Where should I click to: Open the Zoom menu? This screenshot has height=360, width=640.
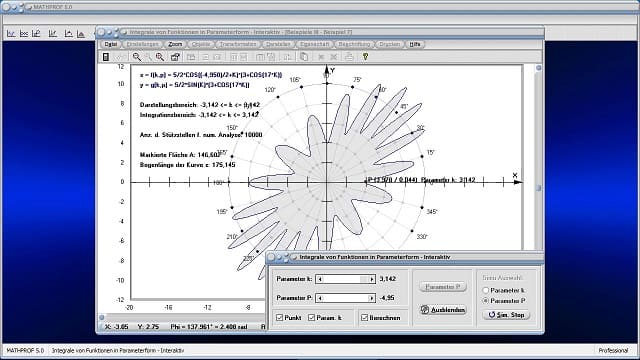point(175,44)
